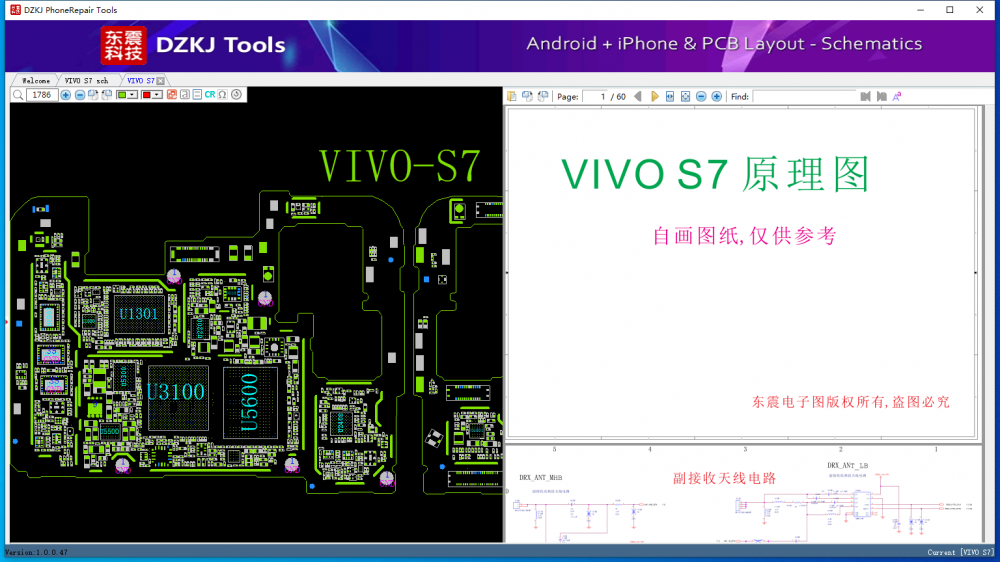Go to next page in schematic viewer
The height and width of the screenshot is (562, 1000).
tap(655, 97)
